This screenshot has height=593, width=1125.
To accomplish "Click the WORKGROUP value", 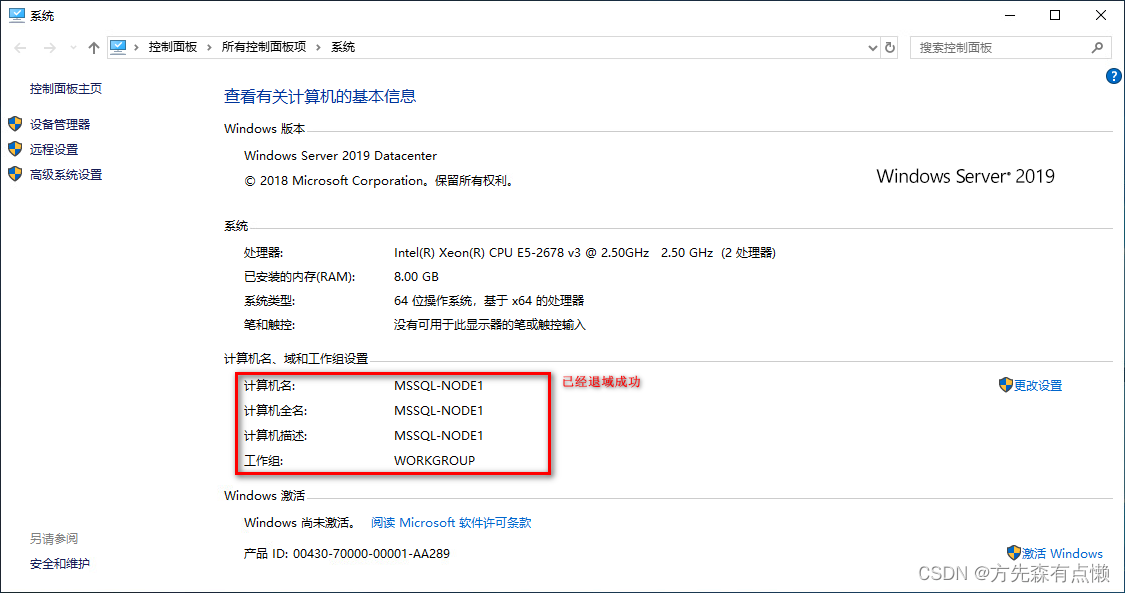I will (434, 461).
